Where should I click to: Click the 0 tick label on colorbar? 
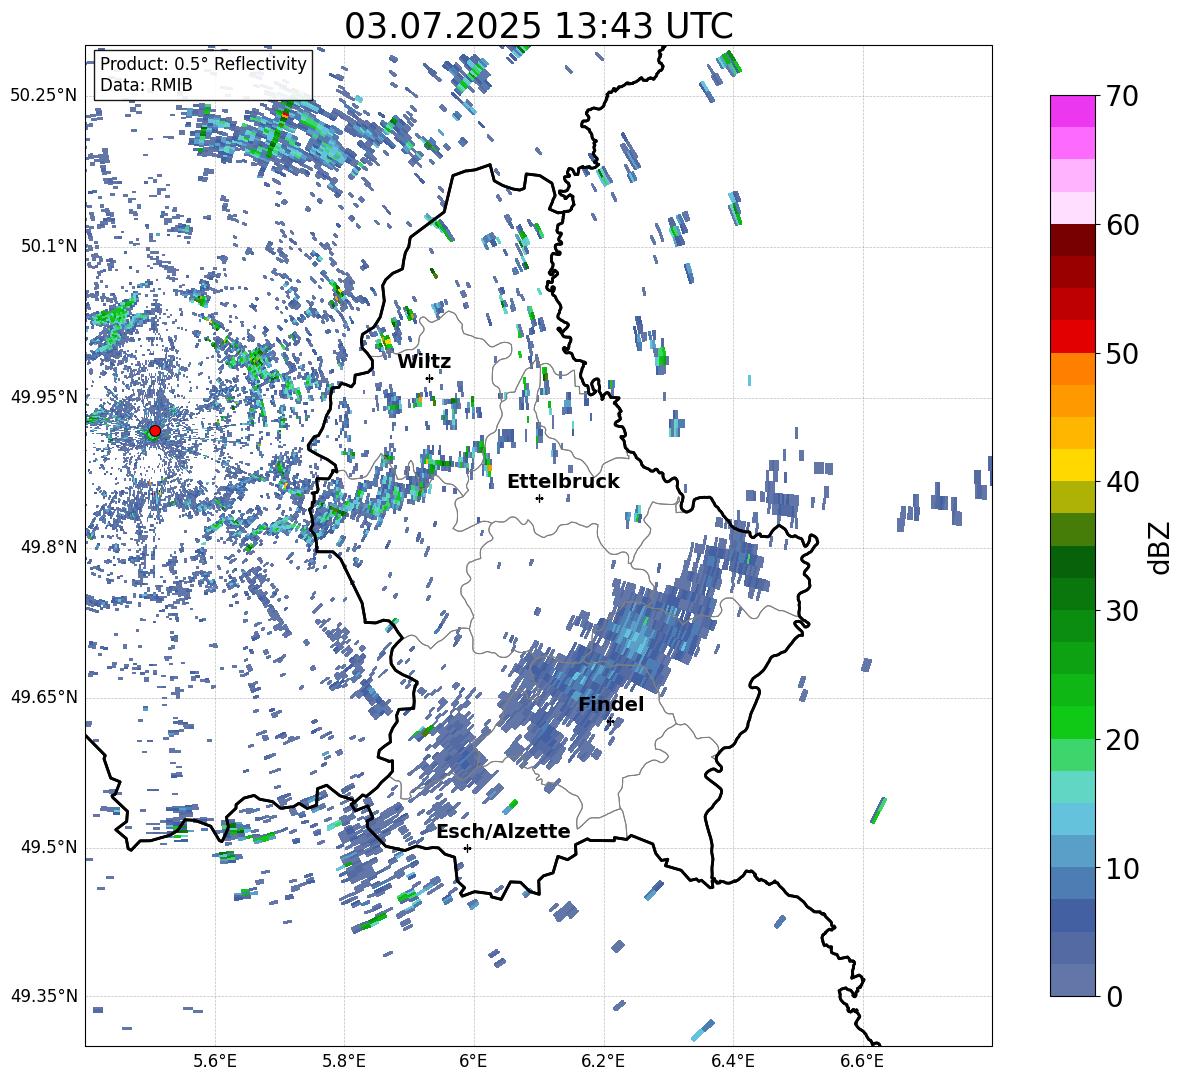1114,997
